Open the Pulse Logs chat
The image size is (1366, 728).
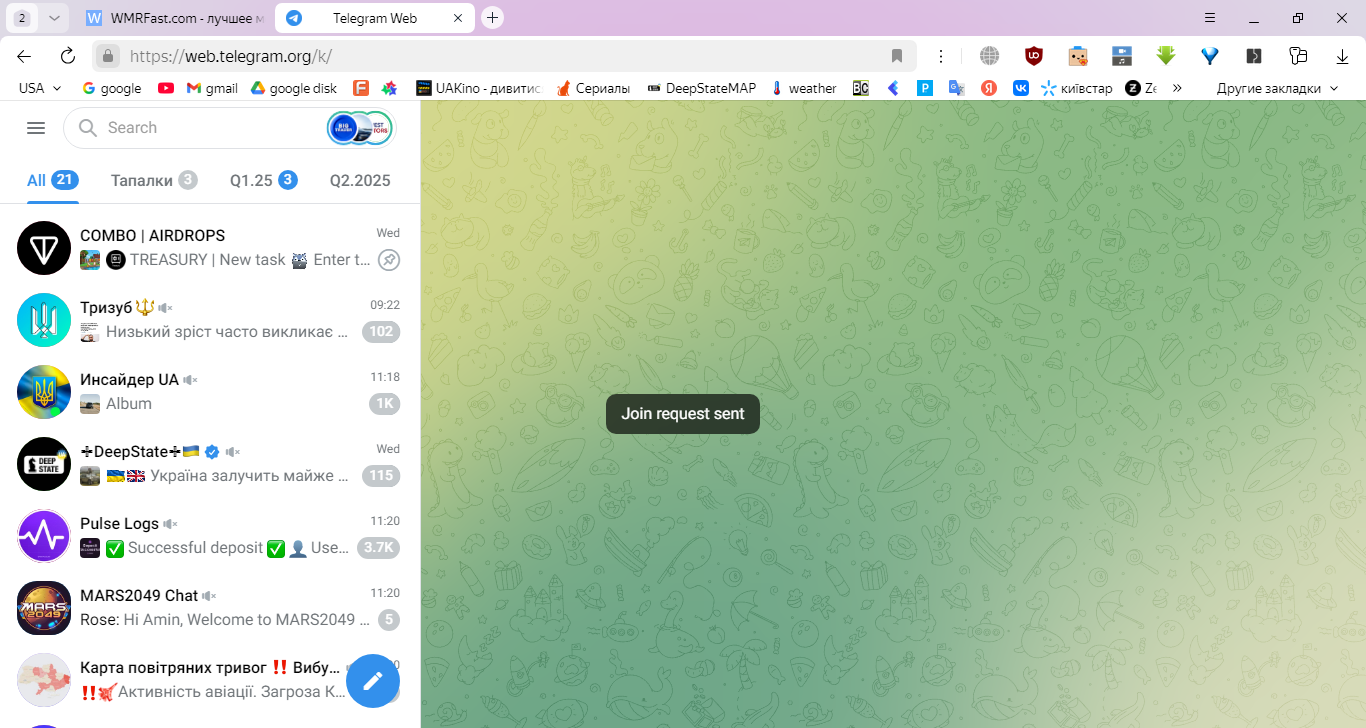click(209, 535)
